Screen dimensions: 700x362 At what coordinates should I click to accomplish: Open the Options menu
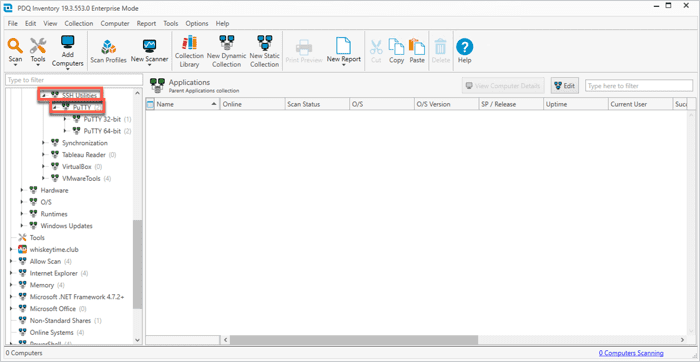[x=197, y=24]
